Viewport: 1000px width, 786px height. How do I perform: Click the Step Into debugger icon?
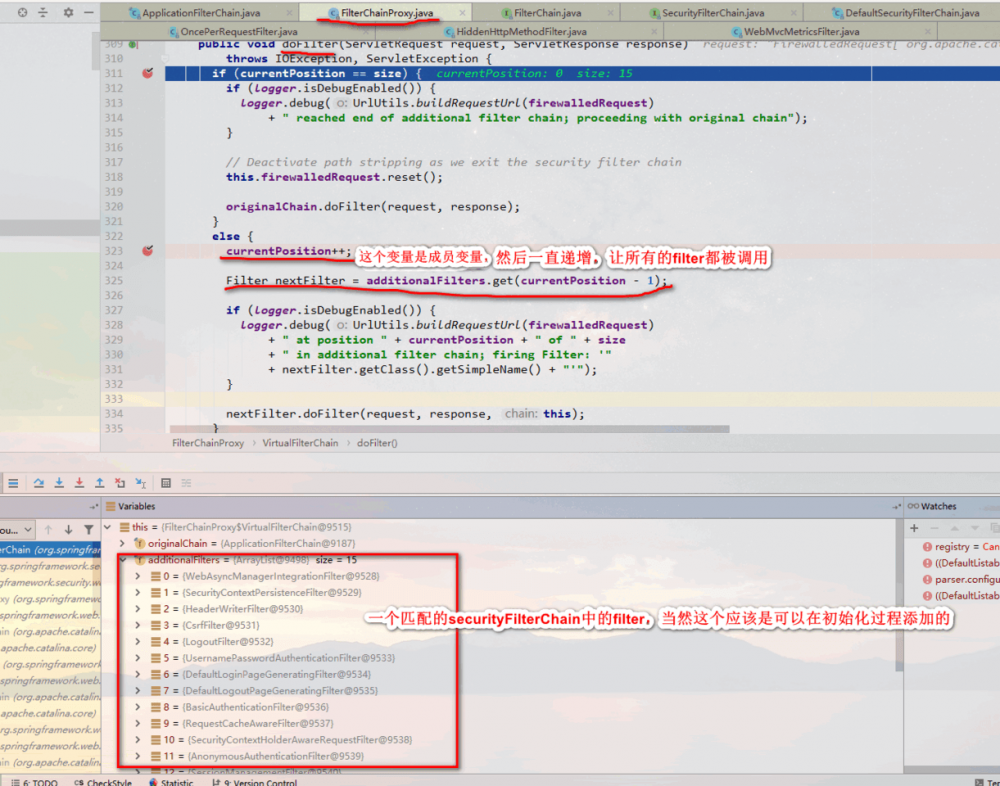pyautogui.click(x=59, y=483)
